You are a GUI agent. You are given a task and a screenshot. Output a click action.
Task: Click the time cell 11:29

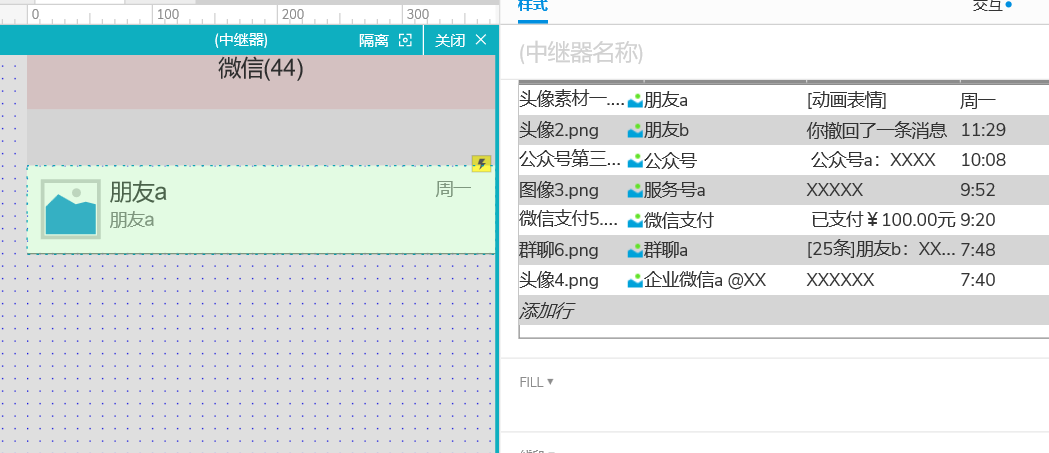983,130
